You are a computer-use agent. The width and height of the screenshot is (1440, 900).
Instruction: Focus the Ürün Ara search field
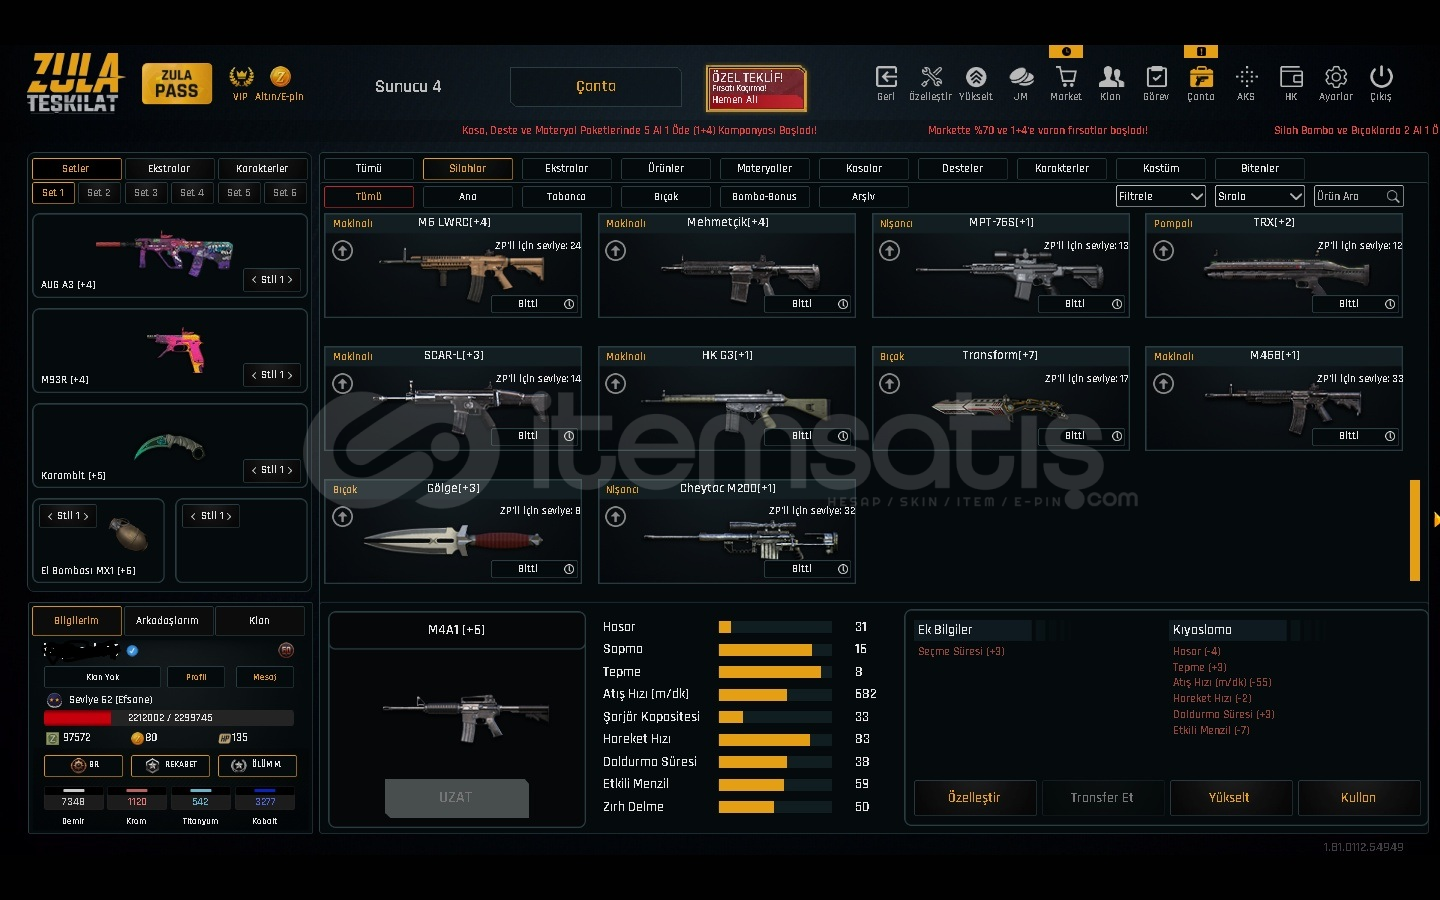[x=1359, y=197]
